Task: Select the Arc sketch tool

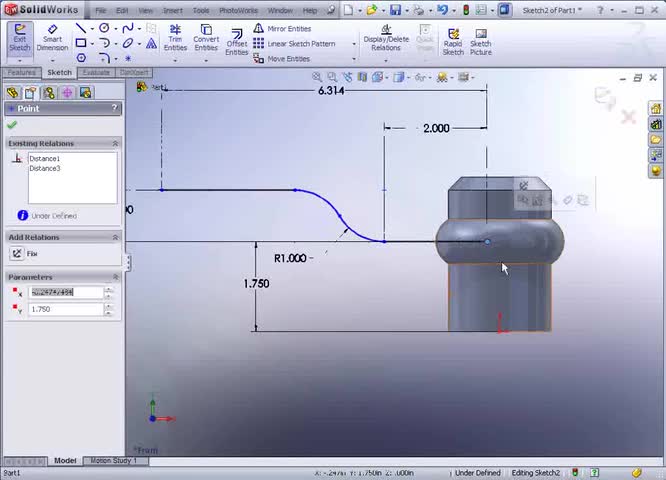Action: 104,43
